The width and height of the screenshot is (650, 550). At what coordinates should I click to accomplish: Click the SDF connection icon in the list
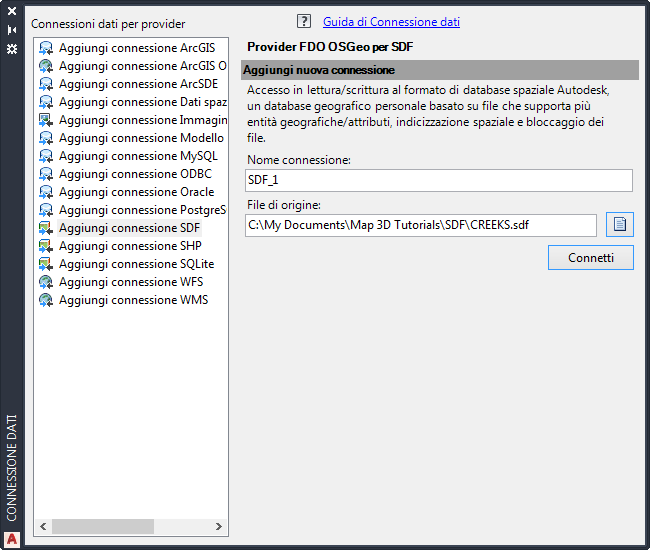(46, 228)
